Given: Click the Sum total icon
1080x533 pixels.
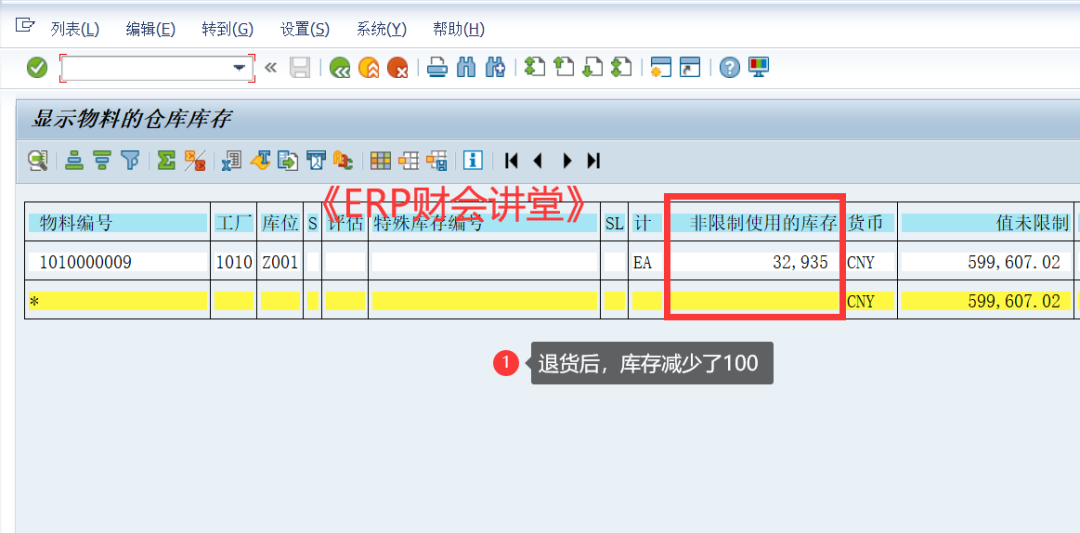Looking at the screenshot, I should [x=166, y=160].
